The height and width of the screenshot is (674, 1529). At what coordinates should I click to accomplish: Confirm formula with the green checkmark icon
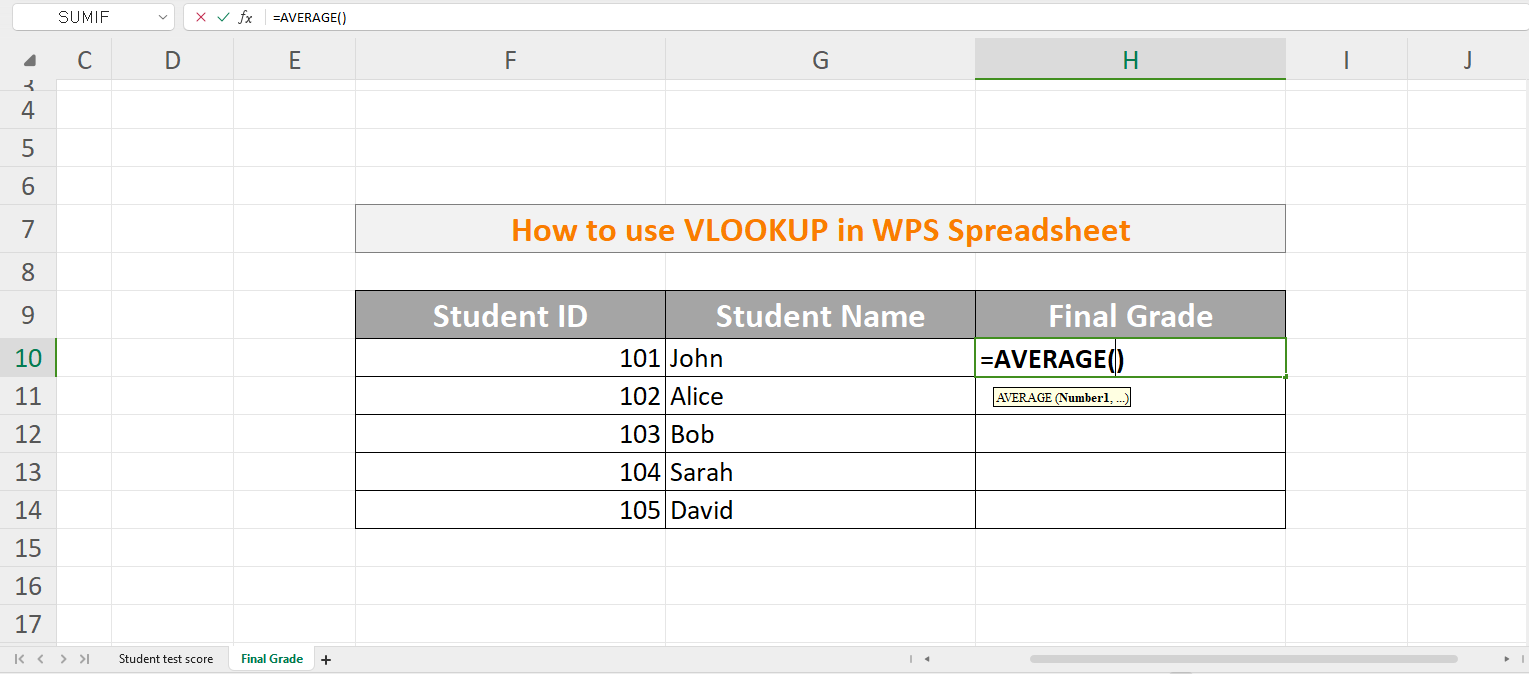point(222,17)
